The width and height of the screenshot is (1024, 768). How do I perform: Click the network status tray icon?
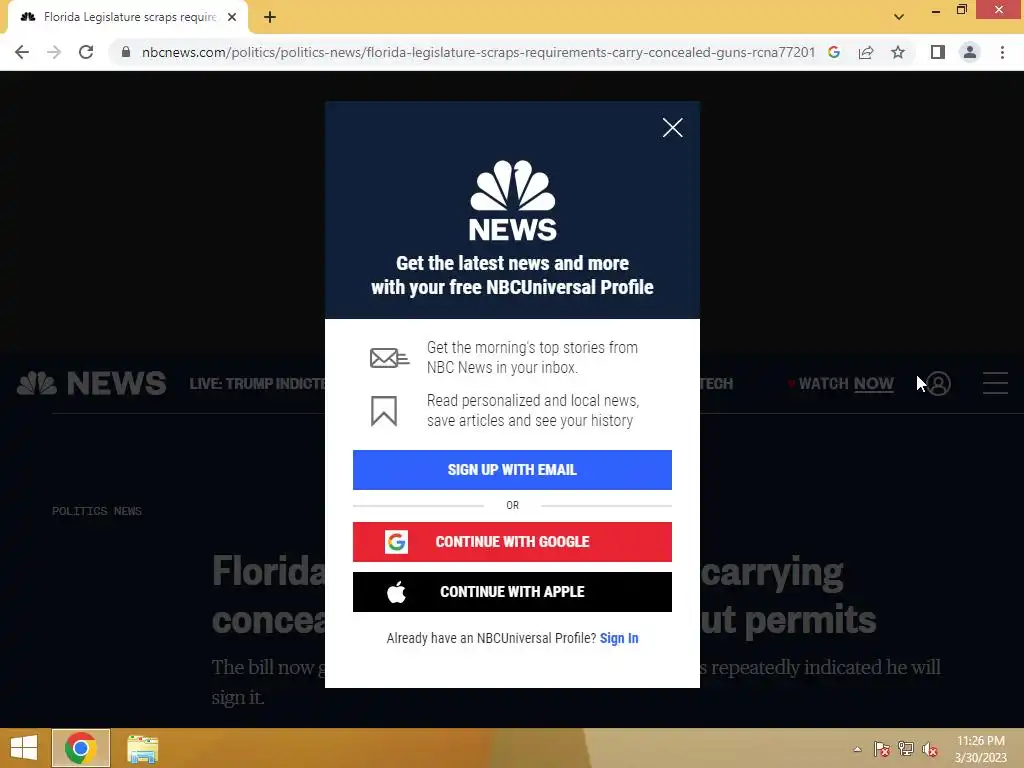[x=906, y=749]
